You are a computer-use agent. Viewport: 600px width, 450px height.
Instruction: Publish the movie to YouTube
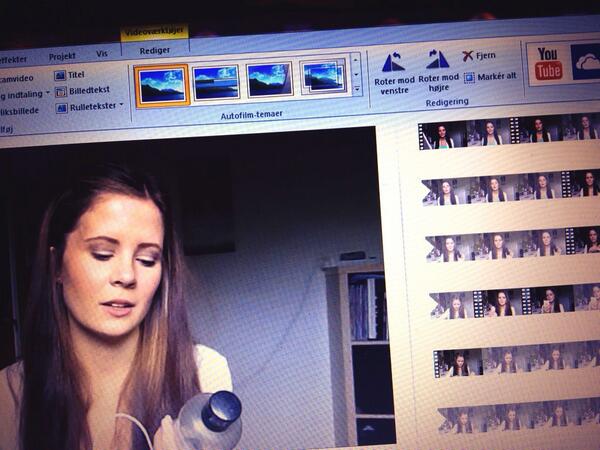(548, 64)
